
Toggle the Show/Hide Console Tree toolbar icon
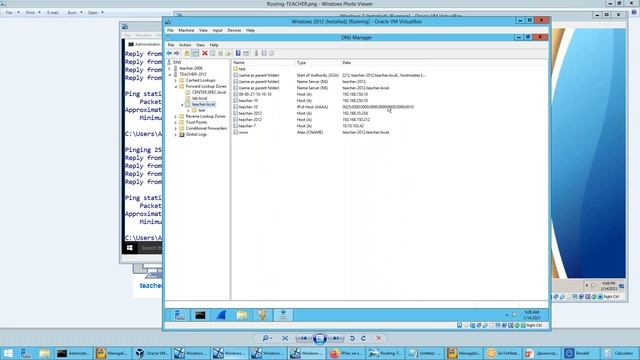(x=195, y=53)
